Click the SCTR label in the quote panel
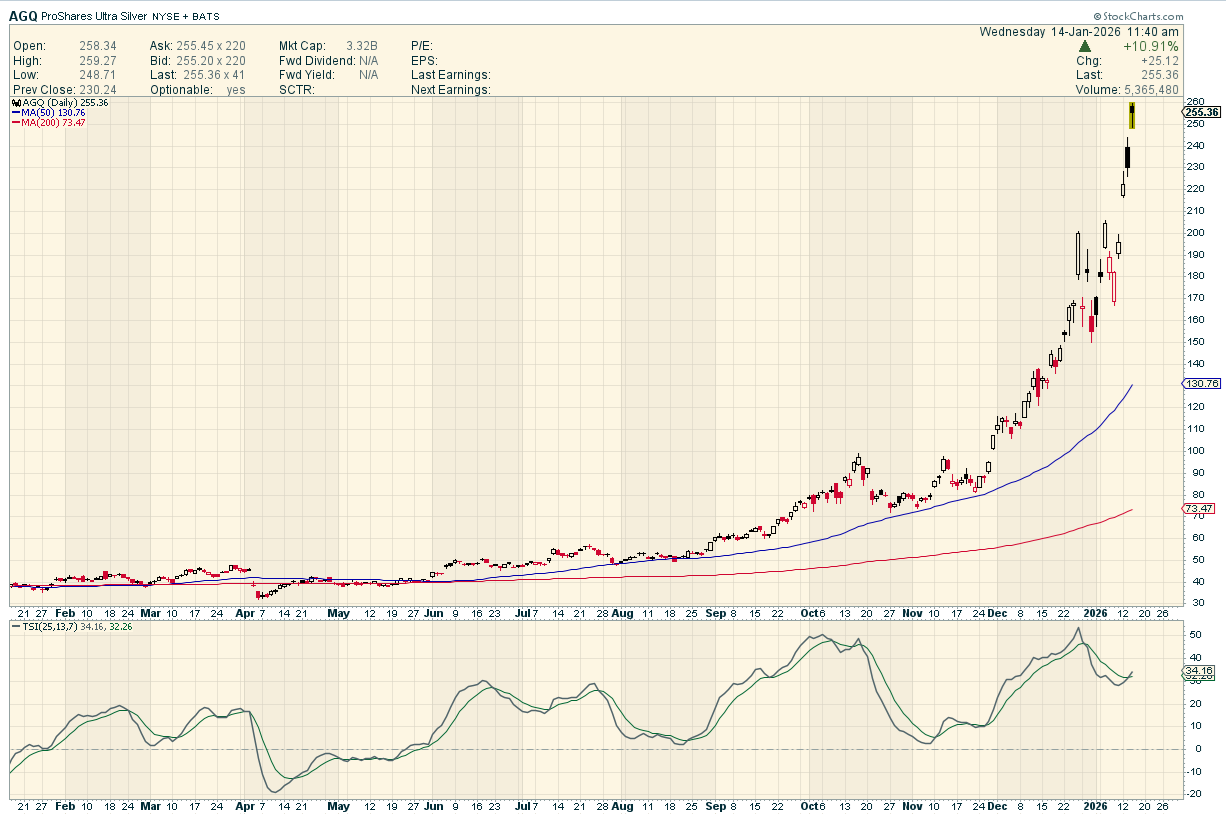 point(297,90)
